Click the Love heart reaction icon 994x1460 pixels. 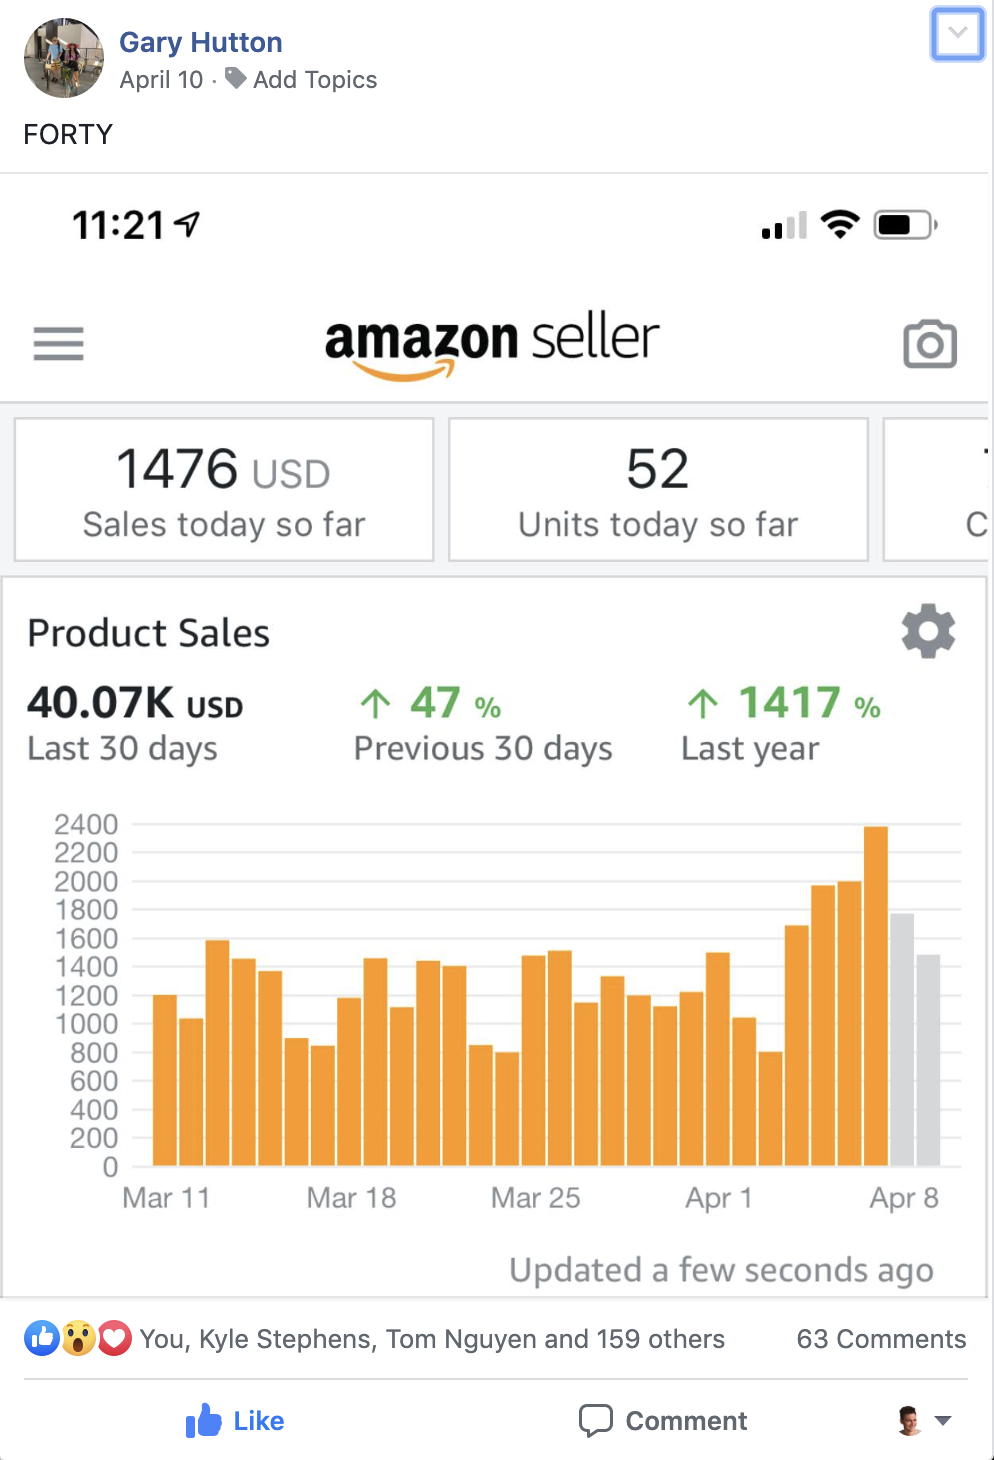tap(114, 1338)
